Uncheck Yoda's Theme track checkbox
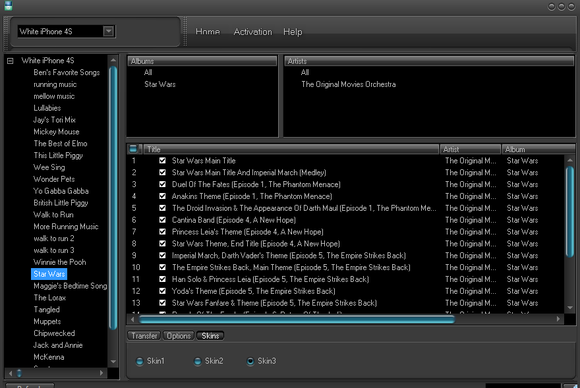Viewport: 580px width, 388px height. (x=162, y=291)
